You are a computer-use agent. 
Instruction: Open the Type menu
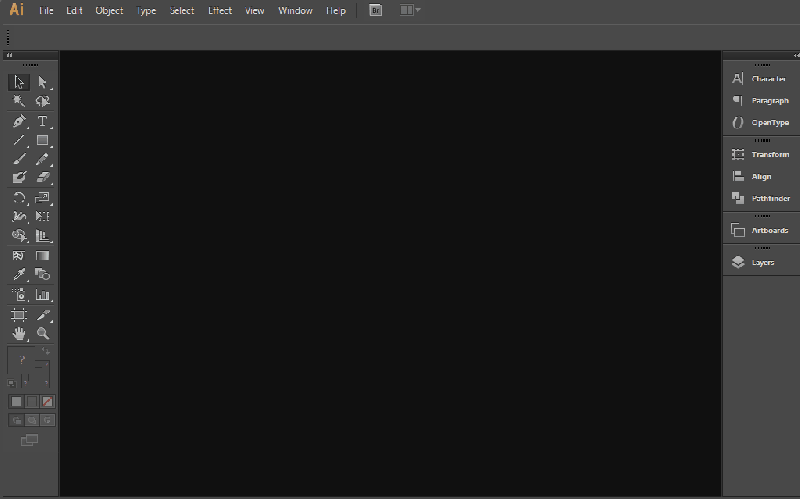click(x=146, y=11)
